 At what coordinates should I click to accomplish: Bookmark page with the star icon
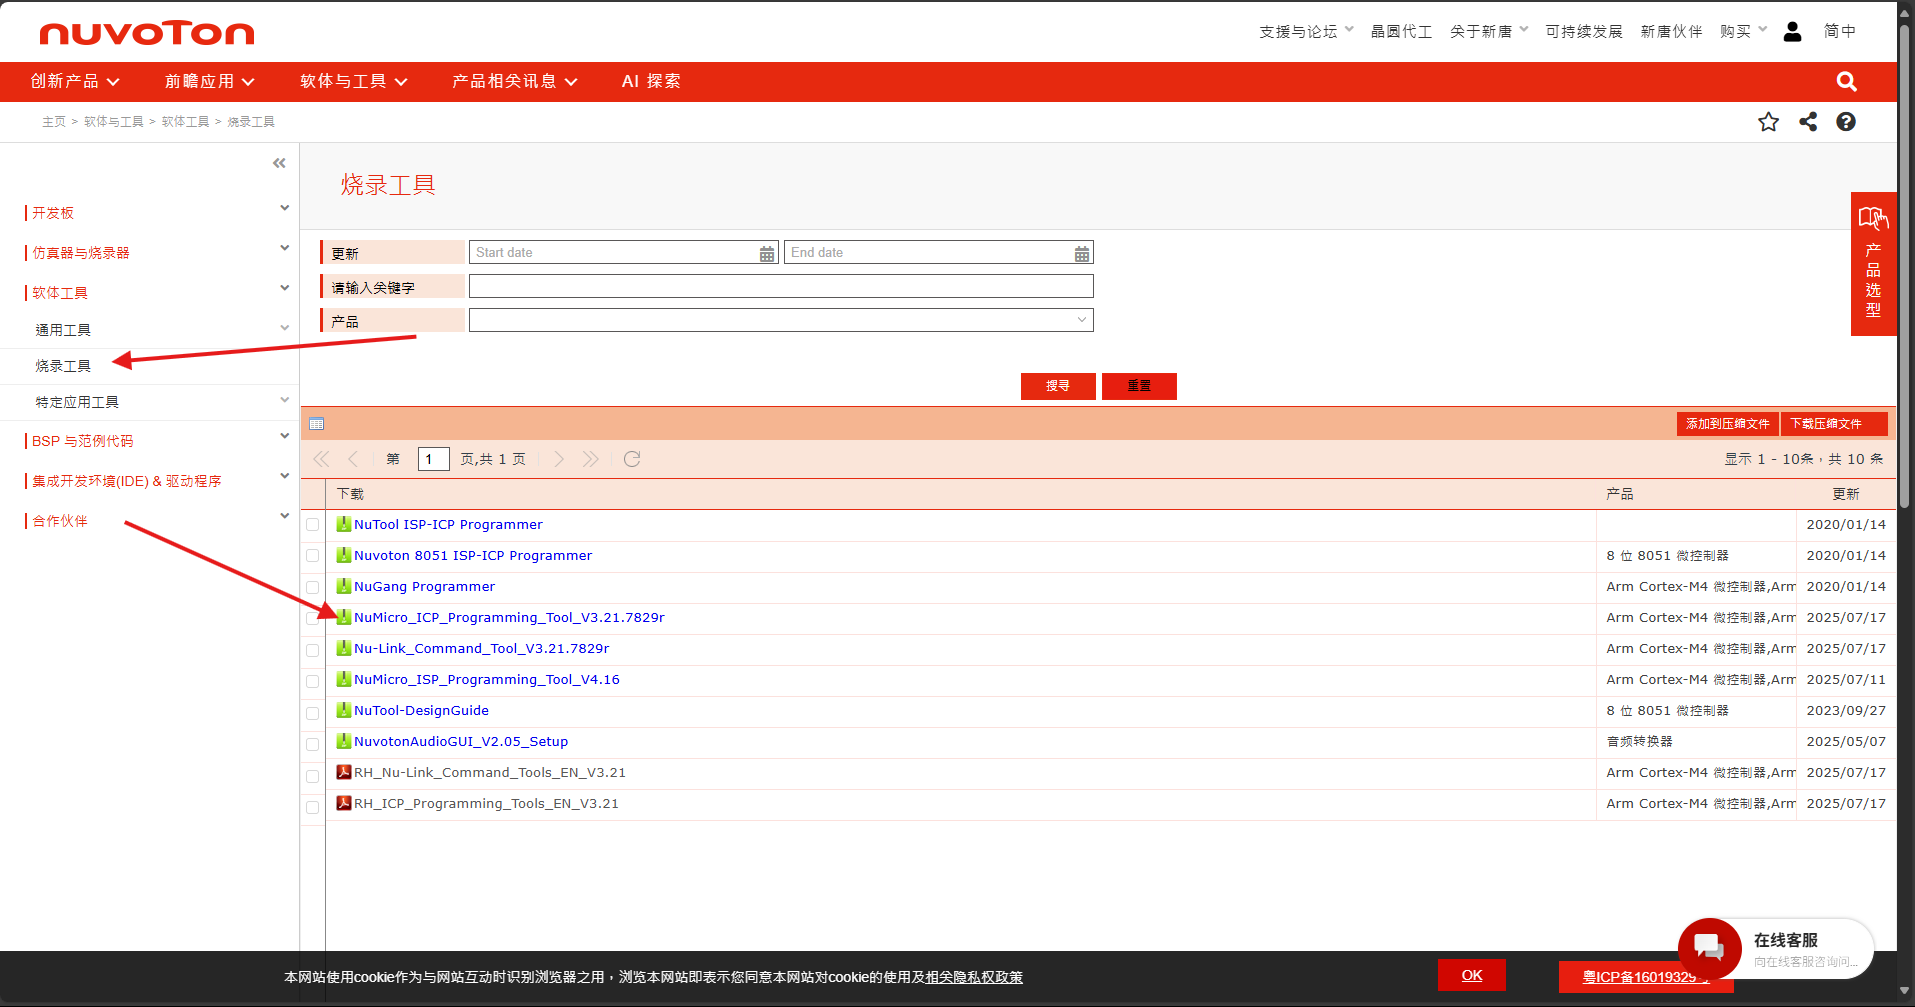pos(1768,122)
